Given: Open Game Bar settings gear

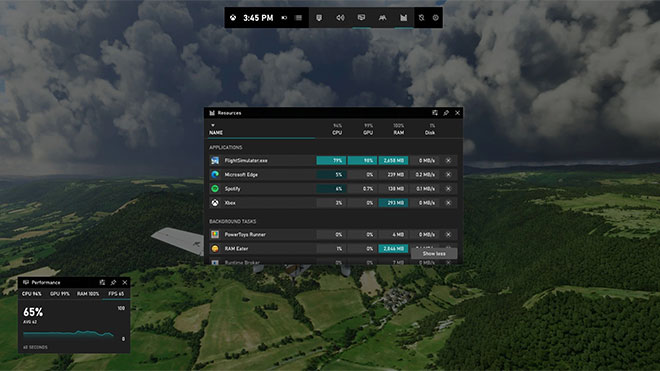Looking at the screenshot, I should [436, 18].
